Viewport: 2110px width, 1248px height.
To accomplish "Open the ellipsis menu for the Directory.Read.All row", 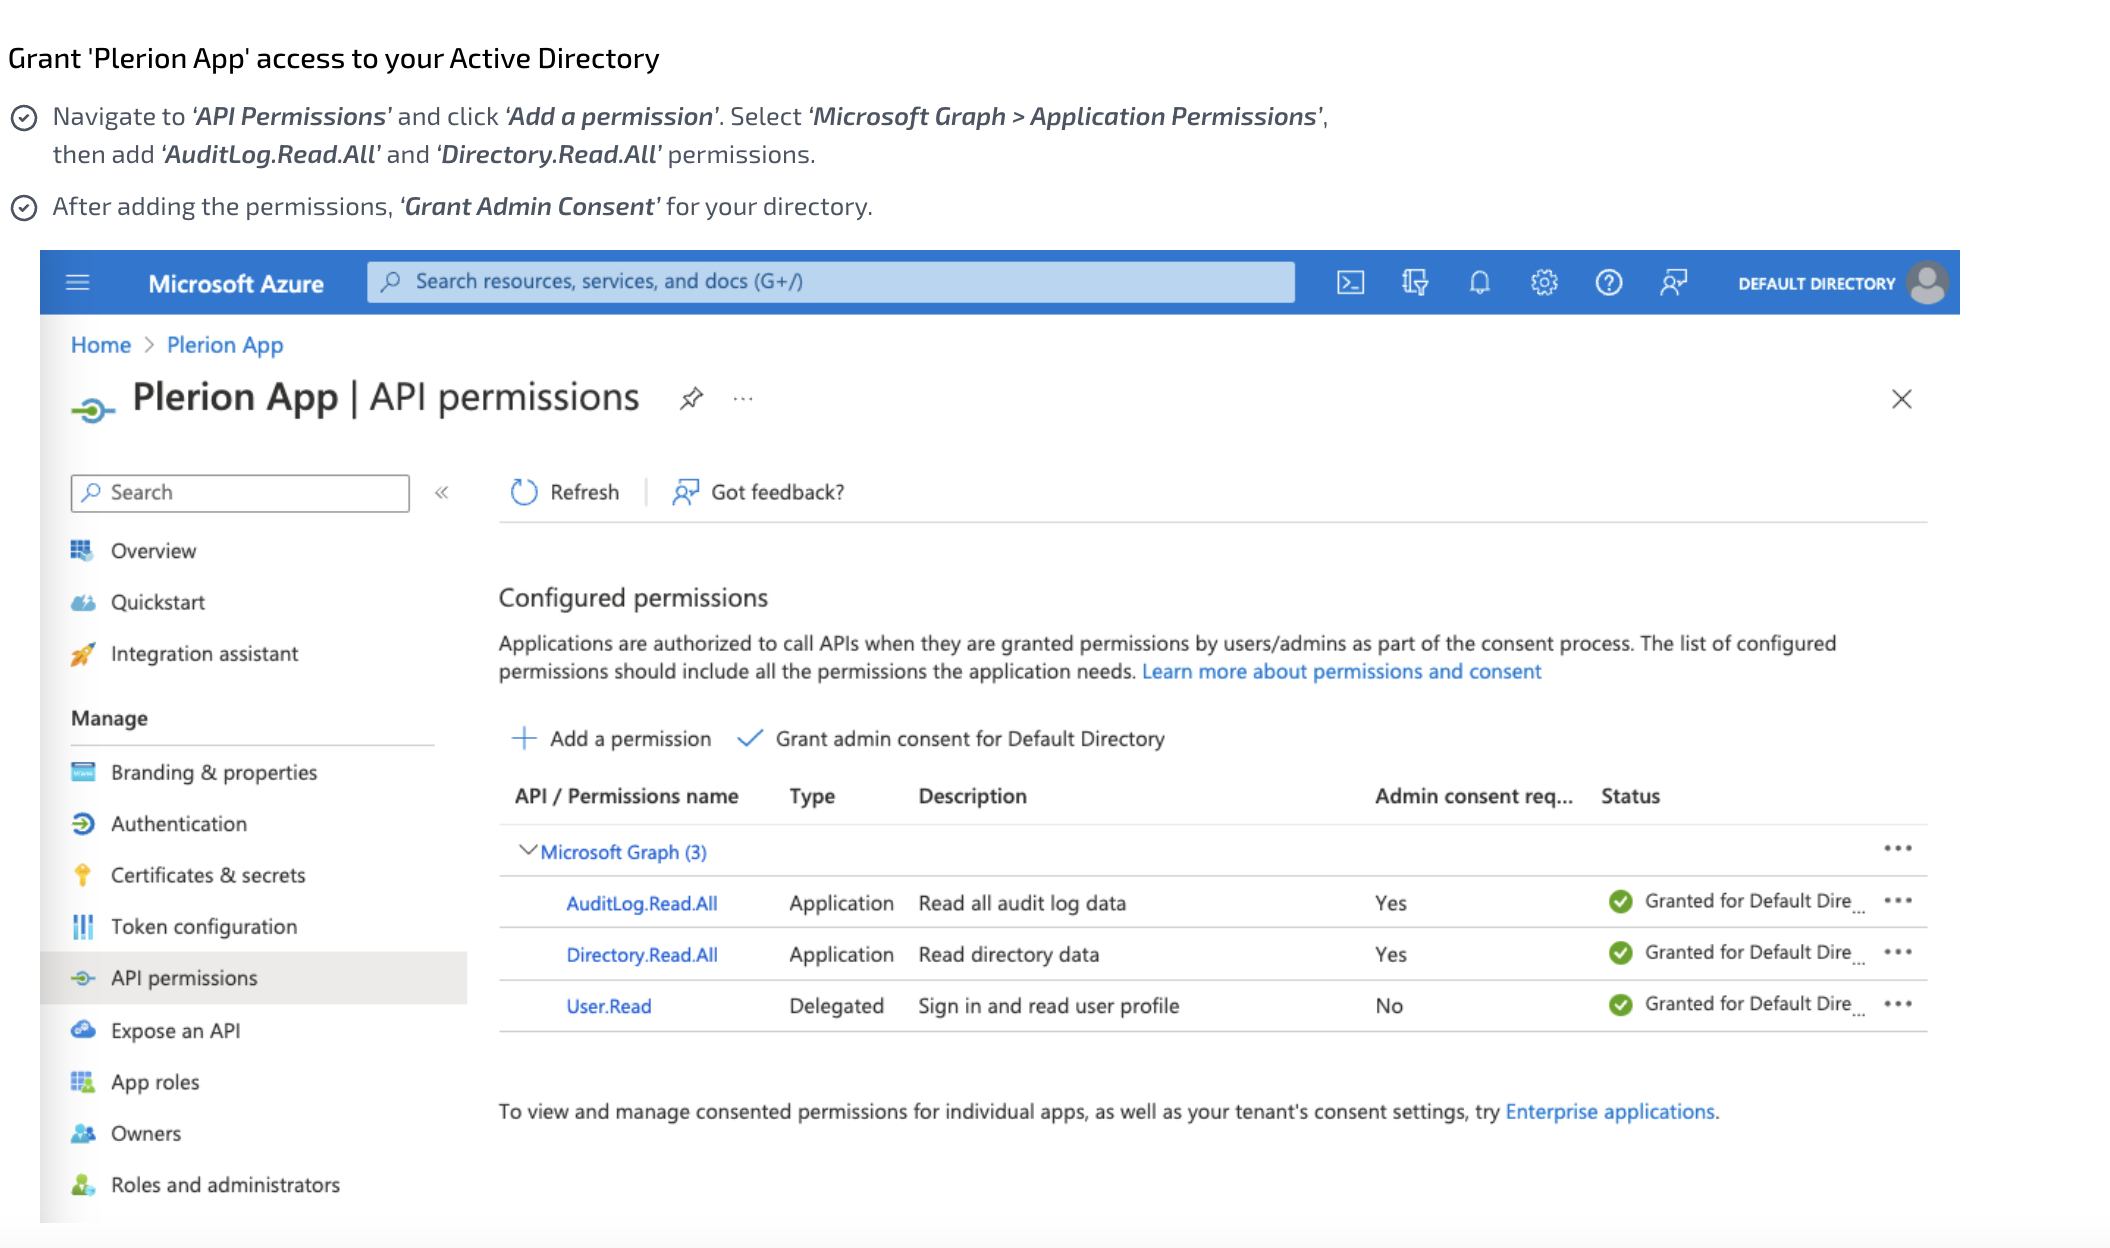I will [x=1898, y=952].
